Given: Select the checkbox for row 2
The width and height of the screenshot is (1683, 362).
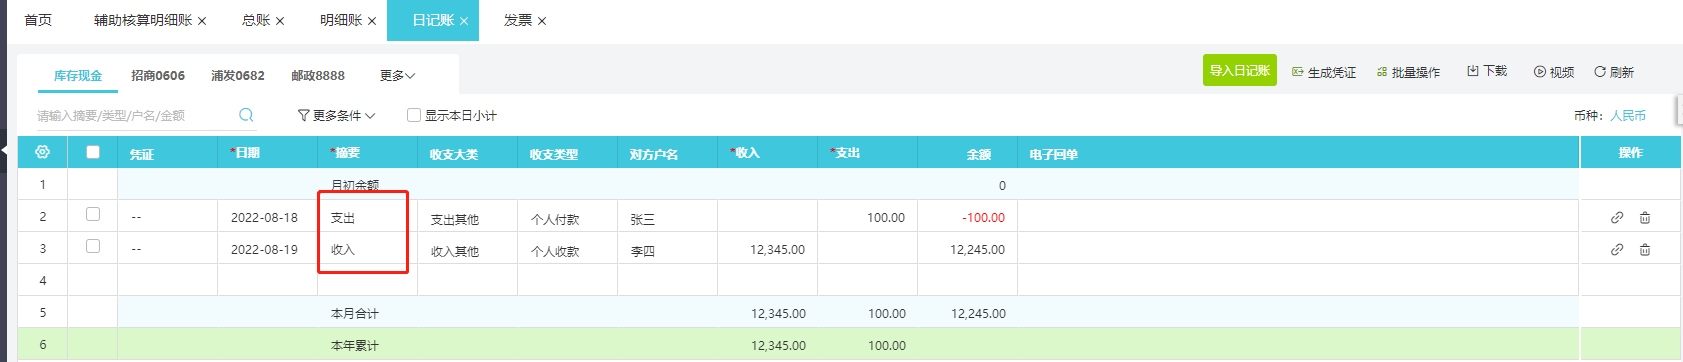Looking at the screenshot, I should point(93,214).
